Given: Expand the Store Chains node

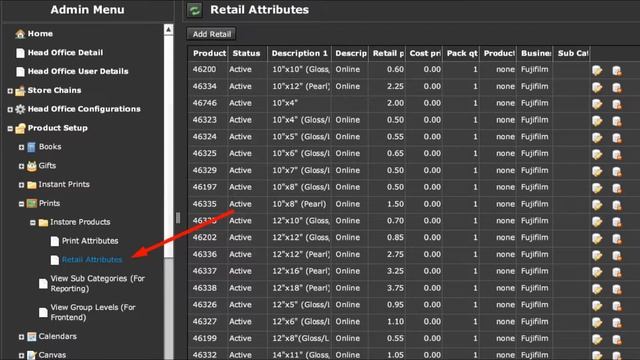Looking at the screenshot, I should 10,91.
